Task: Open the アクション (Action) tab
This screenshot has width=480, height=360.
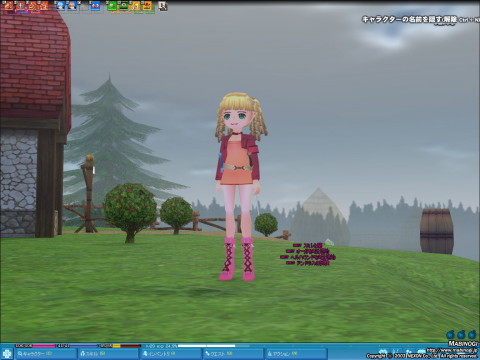Action: (296, 354)
